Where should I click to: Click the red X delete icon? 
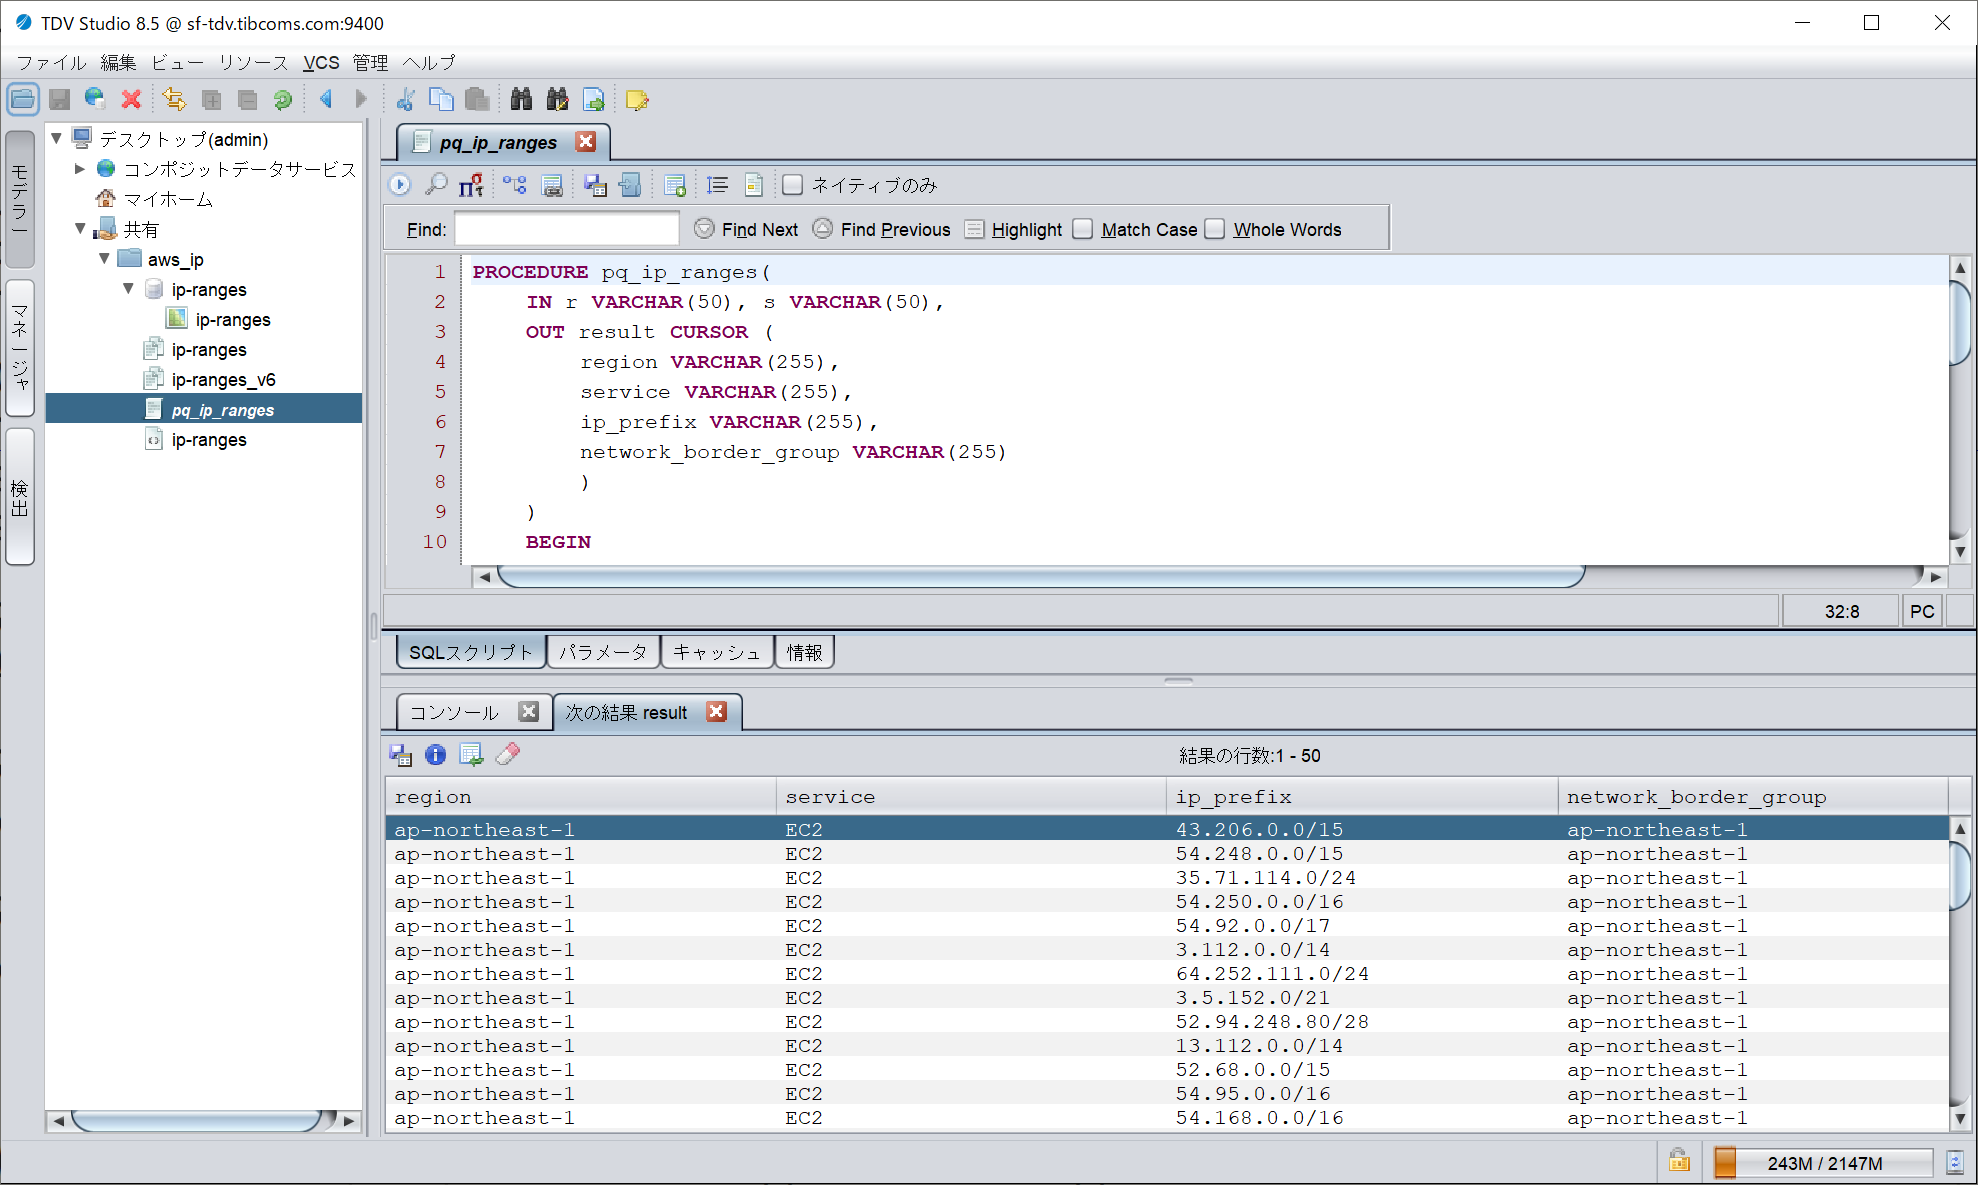[x=130, y=99]
